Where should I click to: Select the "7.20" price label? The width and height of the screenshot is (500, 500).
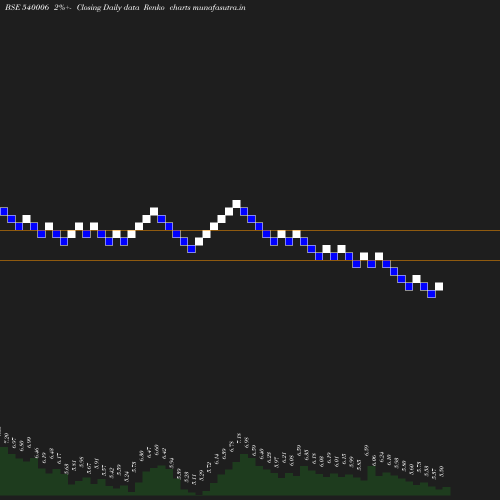[x=6, y=438]
